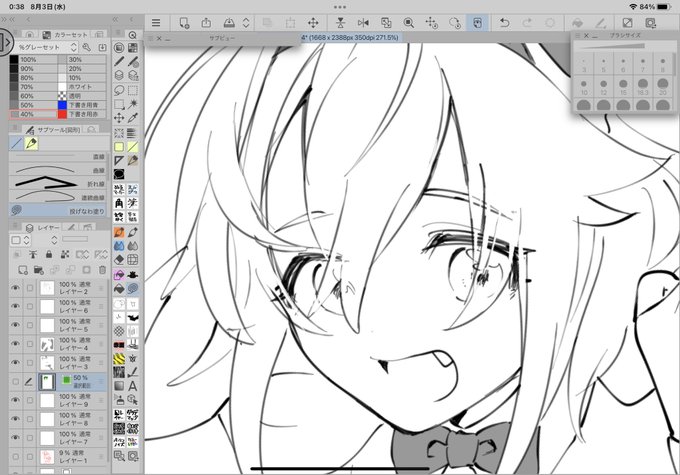The image size is (680, 475).
Task: Hide layer レイヤー 6 via eye icon
Action: (16, 306)
